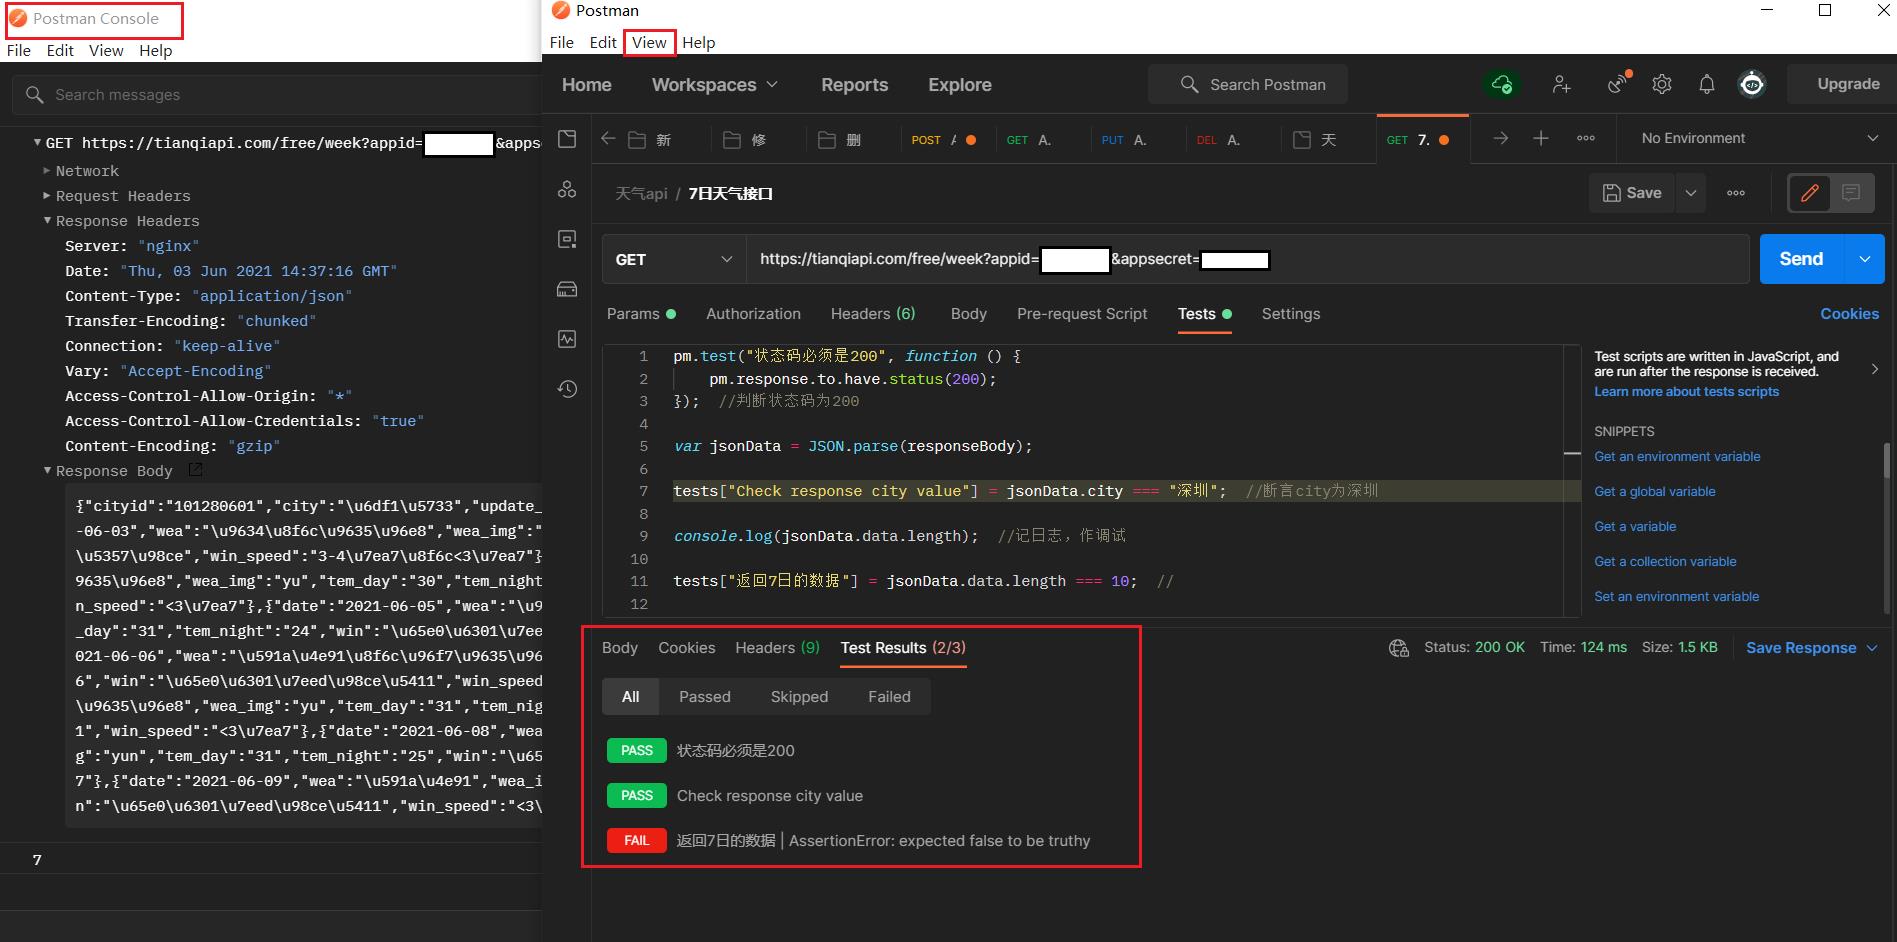This screenshot has width=1897, height=942.
Task: Open the No Environment selector
Action: (x=1759, y=138)
